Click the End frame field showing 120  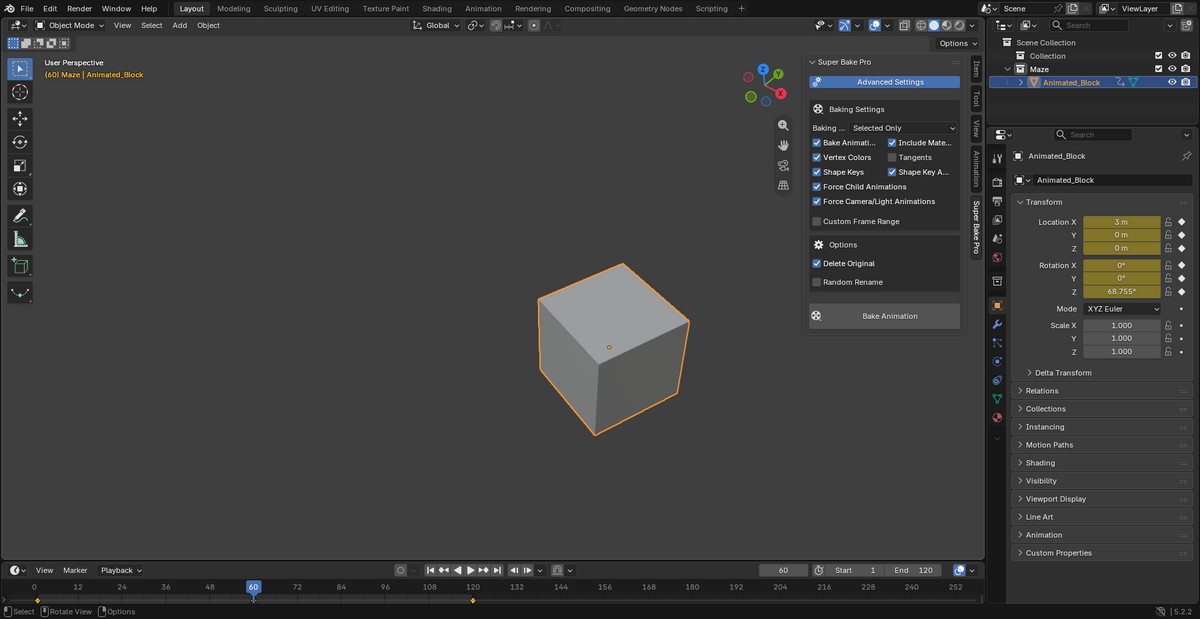coord(914,570)
